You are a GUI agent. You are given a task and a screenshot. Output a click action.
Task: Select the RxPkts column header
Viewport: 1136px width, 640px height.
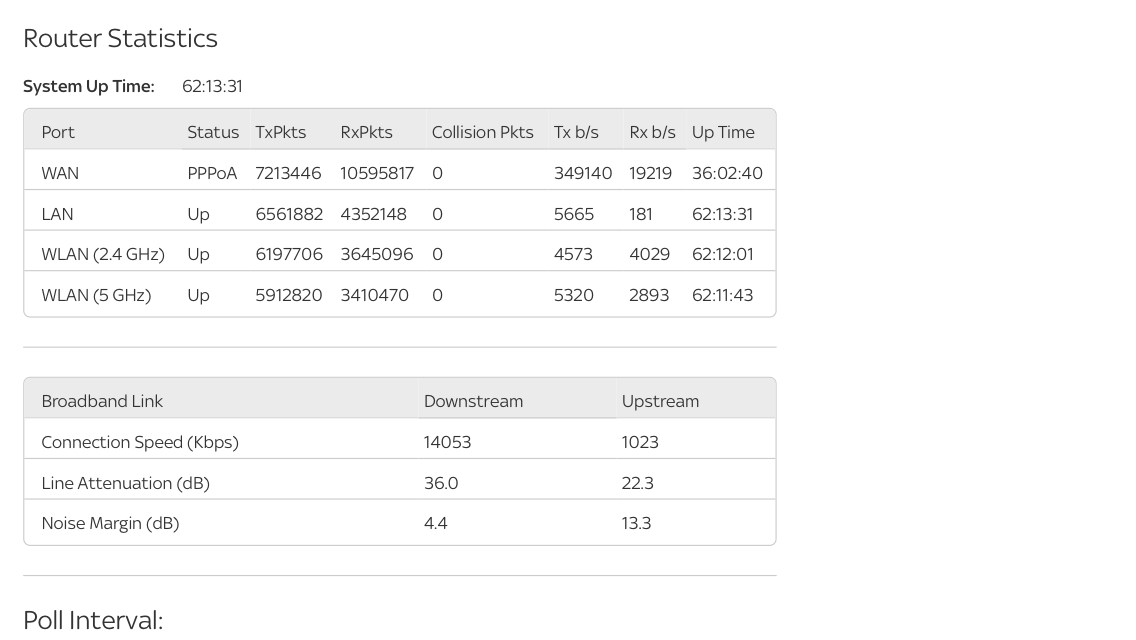366,131
